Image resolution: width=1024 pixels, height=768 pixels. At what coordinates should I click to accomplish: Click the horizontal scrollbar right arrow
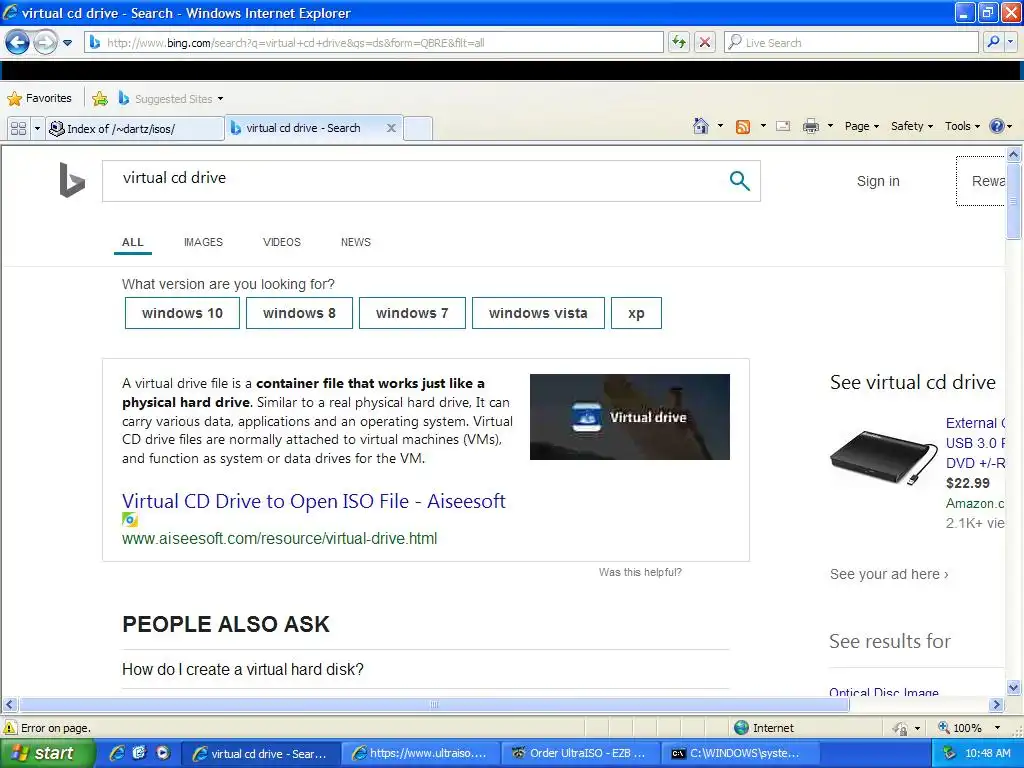pos(996,705)
